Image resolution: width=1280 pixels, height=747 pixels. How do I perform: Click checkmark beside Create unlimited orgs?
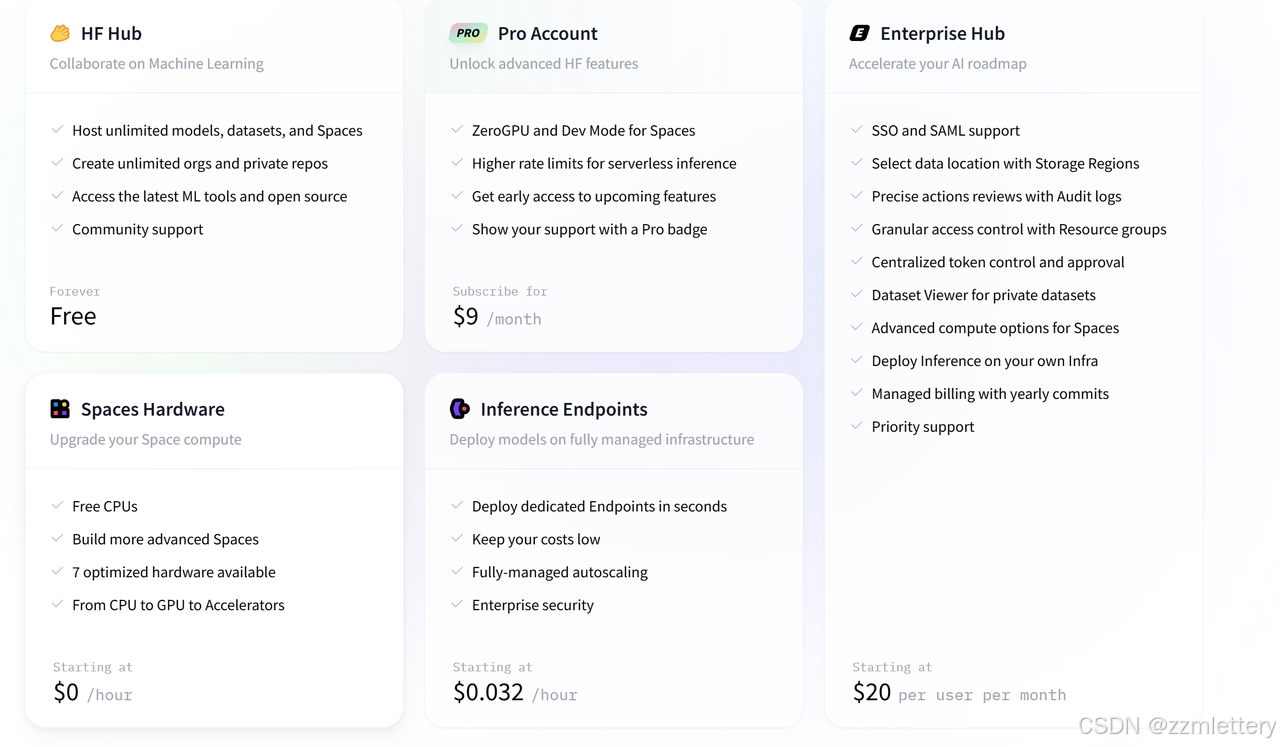[x=57, y=163]
